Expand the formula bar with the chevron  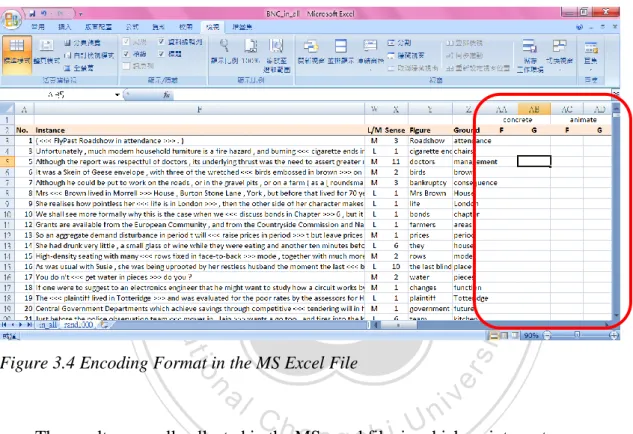tap(615, 94)
